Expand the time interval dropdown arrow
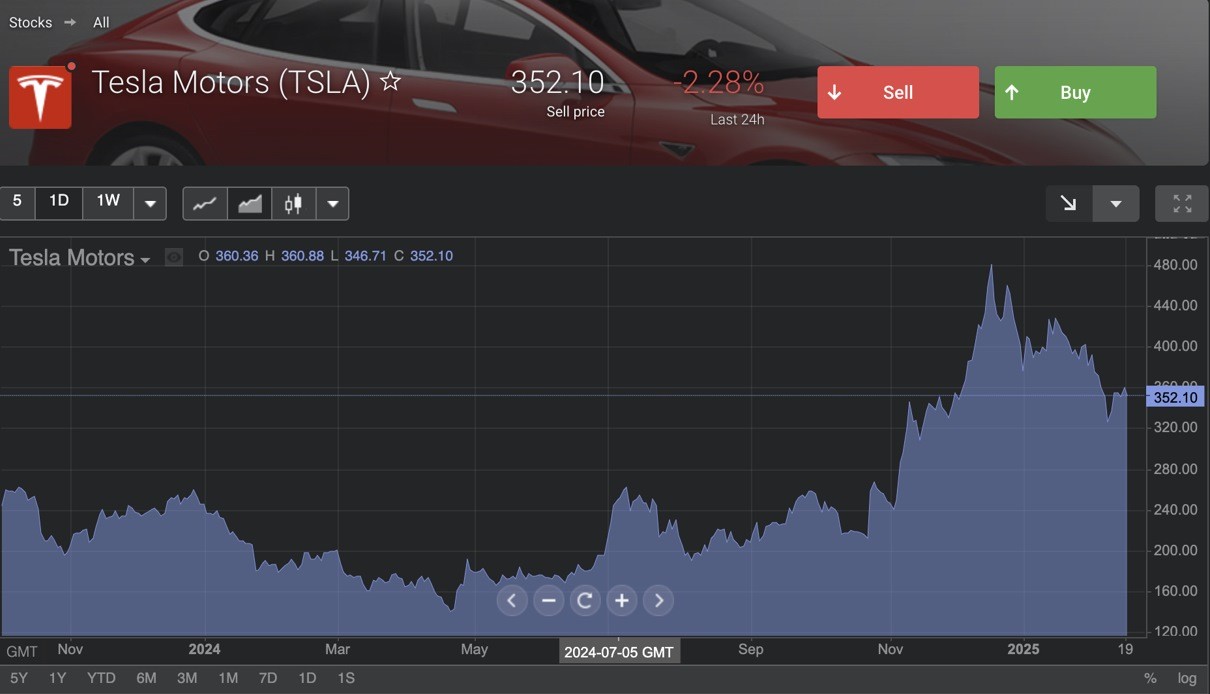The image size is (1210, 694). click(x=150, y=203)
